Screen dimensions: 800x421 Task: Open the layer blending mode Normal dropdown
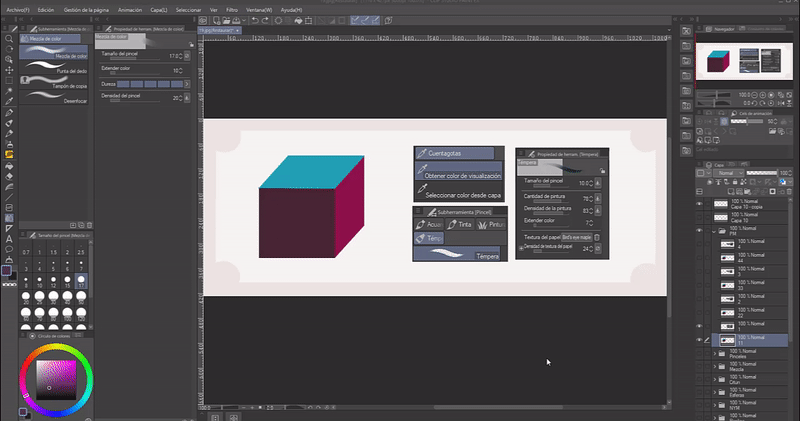tap(731, 173)
